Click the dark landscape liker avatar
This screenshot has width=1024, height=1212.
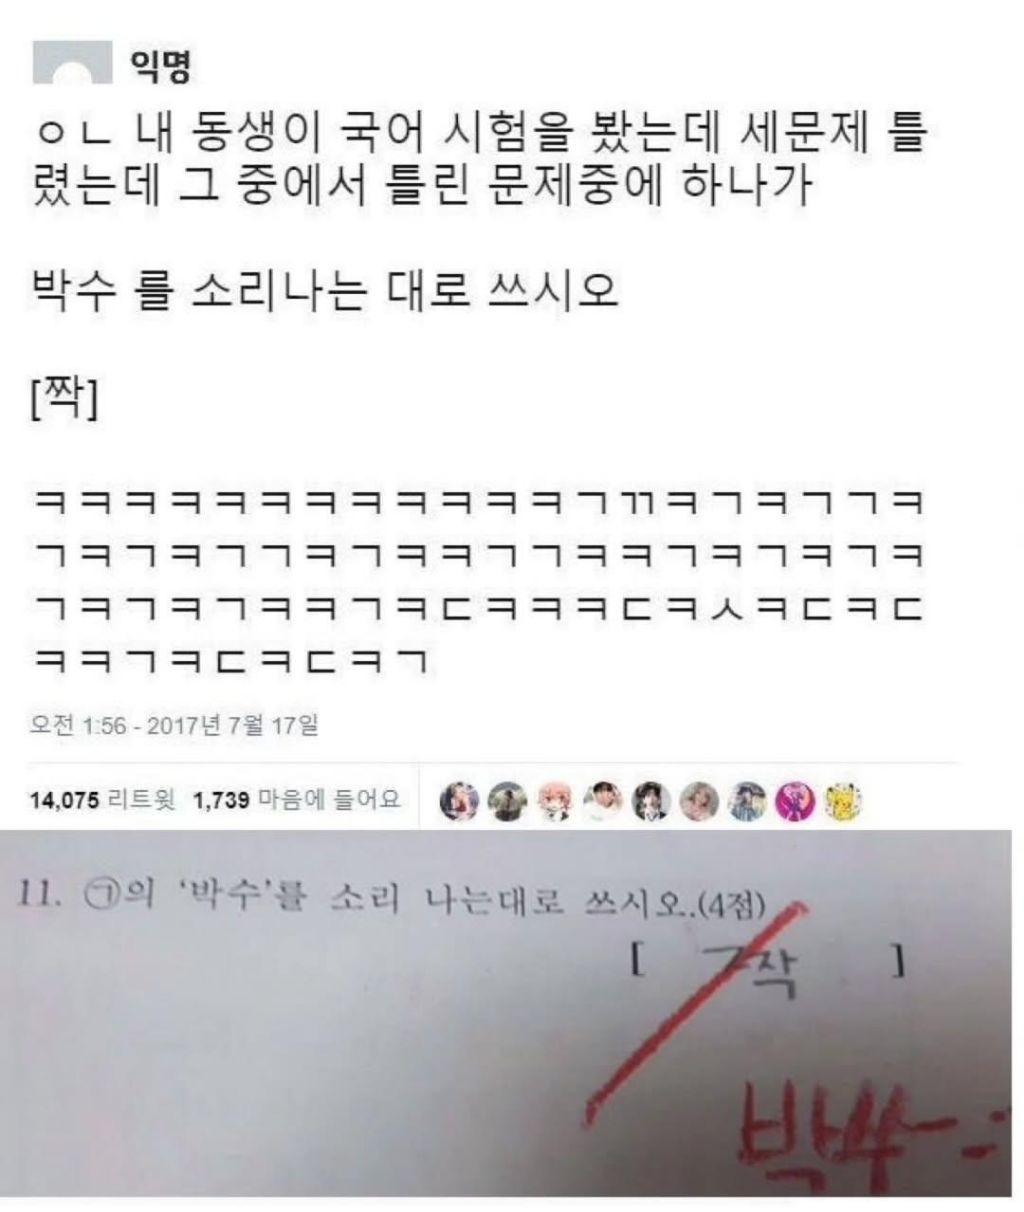coord(507,801)
